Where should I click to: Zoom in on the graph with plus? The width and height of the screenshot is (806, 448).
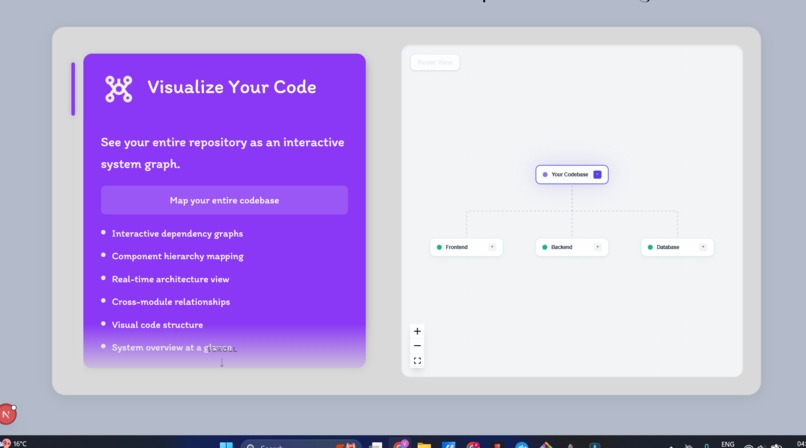(417, 331)
